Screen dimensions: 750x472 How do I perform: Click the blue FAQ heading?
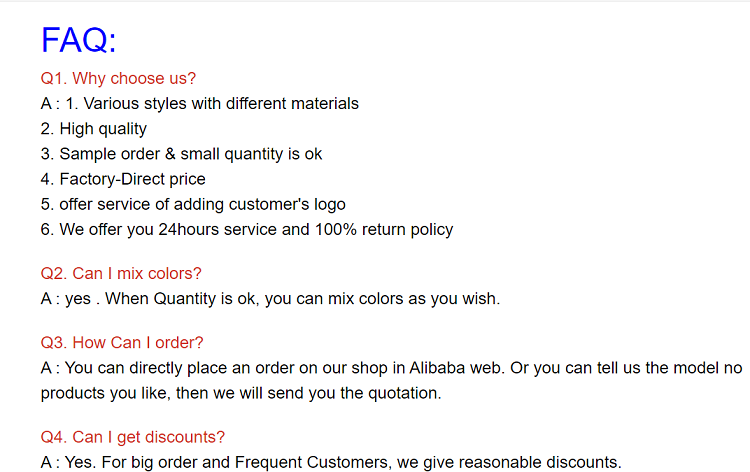coord(78,40)
